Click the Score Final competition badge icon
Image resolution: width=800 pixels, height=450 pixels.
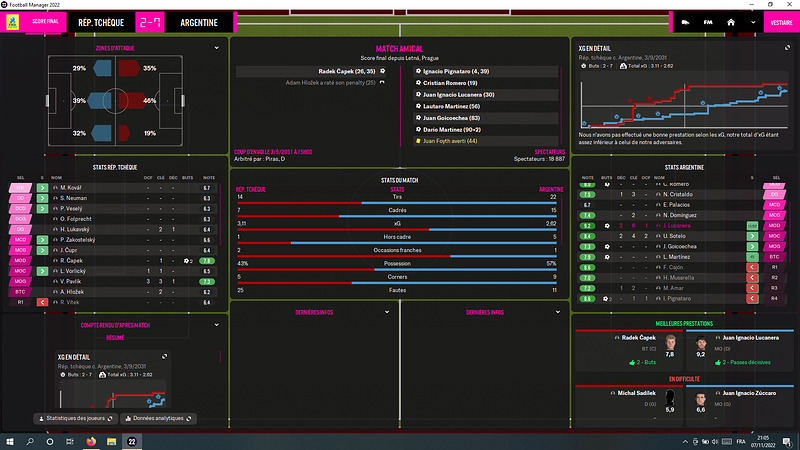(15, 21)
